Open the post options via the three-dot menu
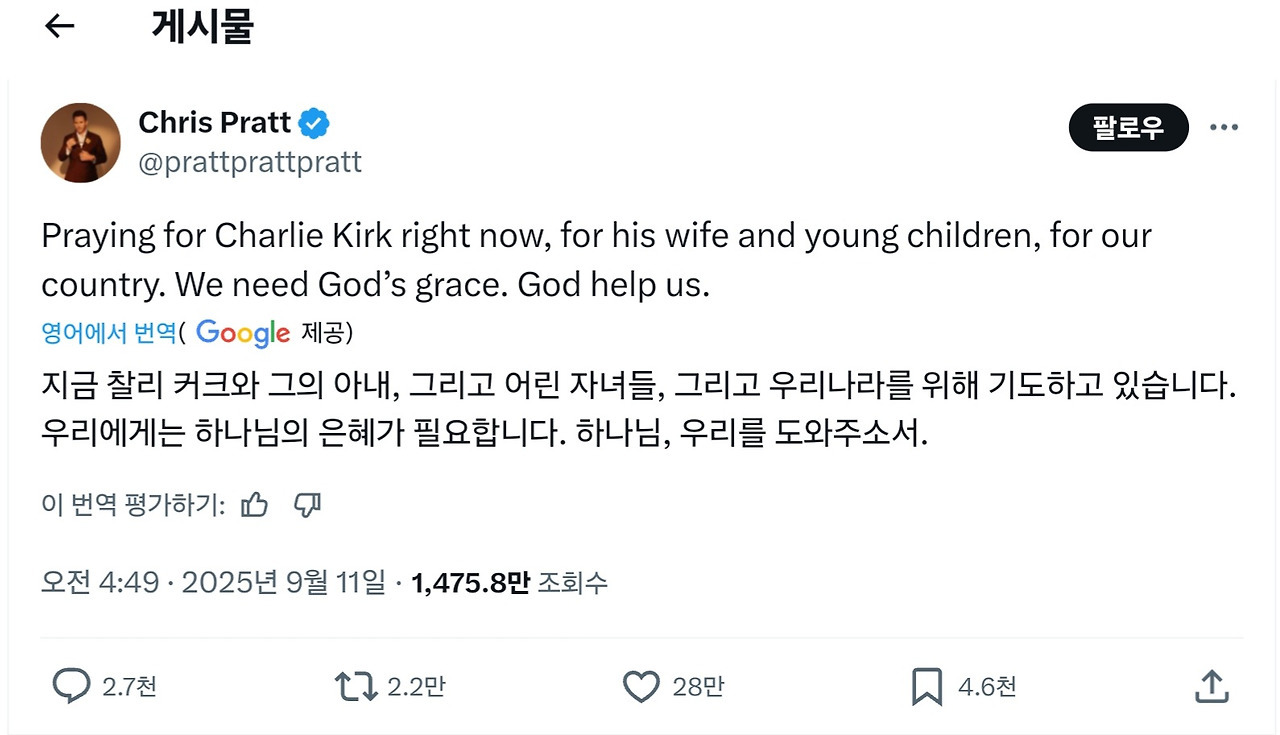This screenshot has width=1280, height=735. point(1224,127)
